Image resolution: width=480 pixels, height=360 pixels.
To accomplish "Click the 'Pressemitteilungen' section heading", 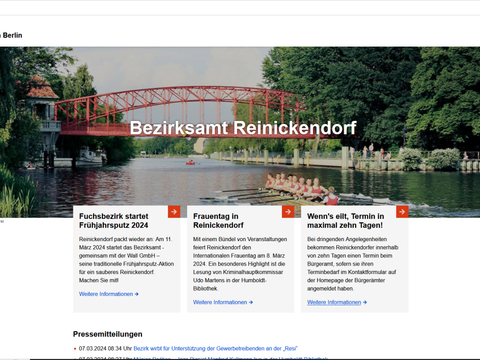I will pos(108,334).
